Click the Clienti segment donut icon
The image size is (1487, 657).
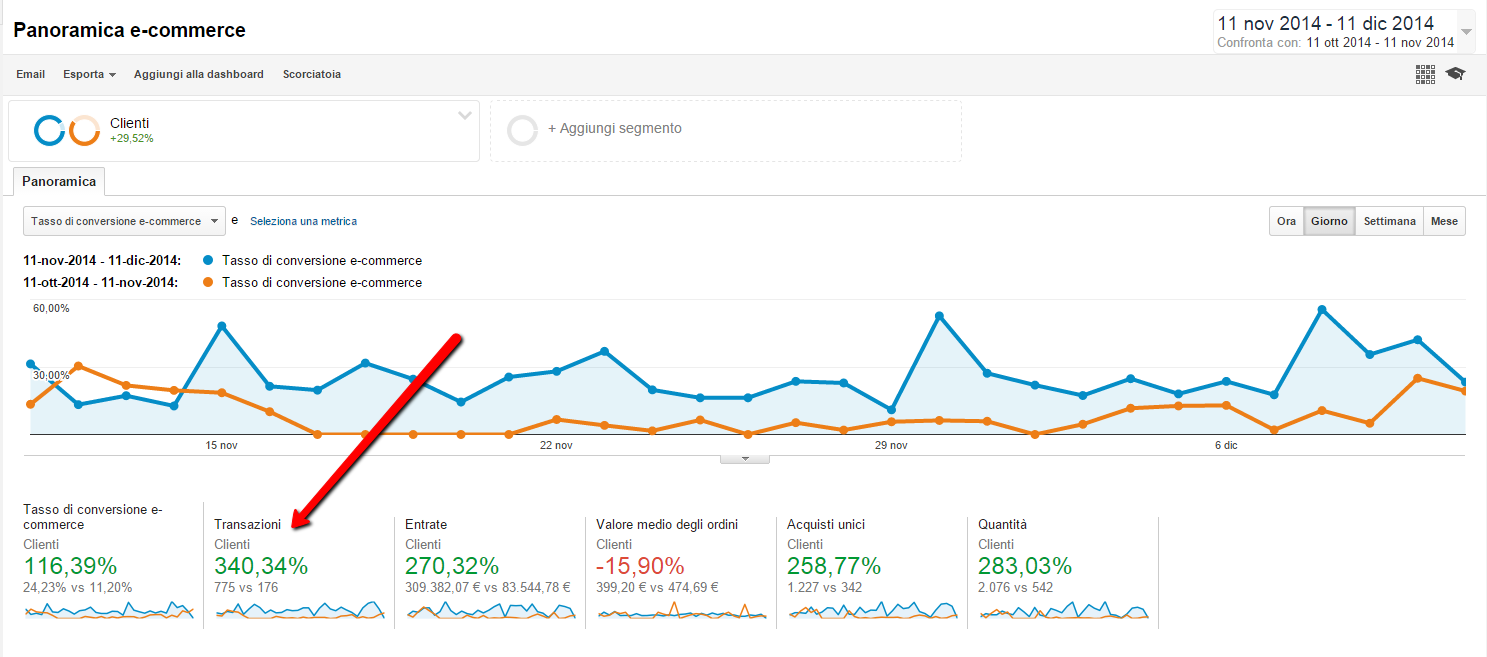point(66,131)
